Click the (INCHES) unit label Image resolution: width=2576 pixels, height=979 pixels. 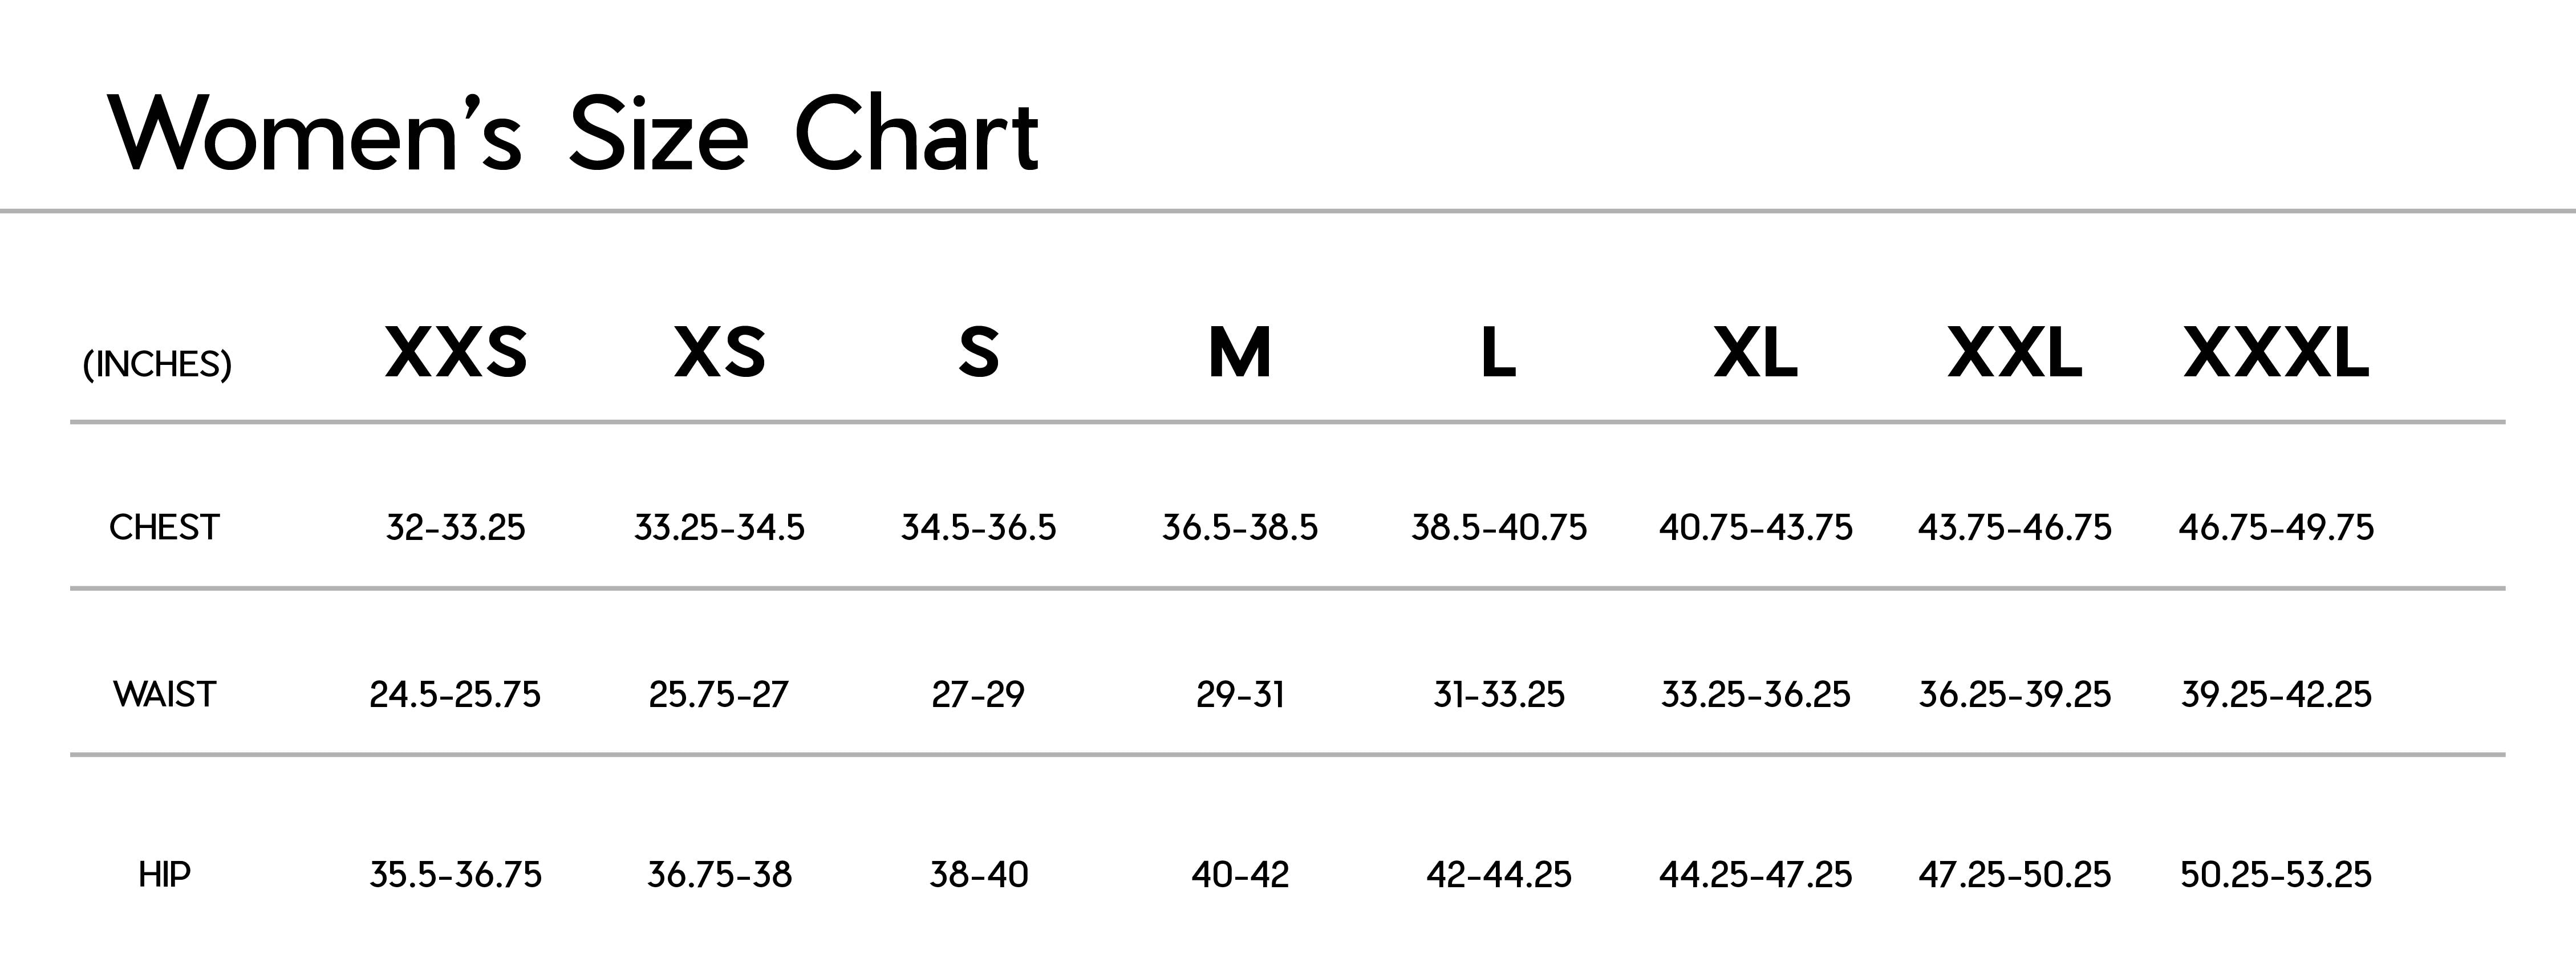click(157, 364)
